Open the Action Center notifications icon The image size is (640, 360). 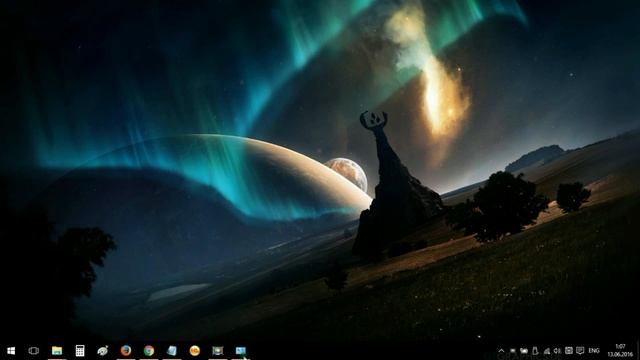click(x=580, y=351)
